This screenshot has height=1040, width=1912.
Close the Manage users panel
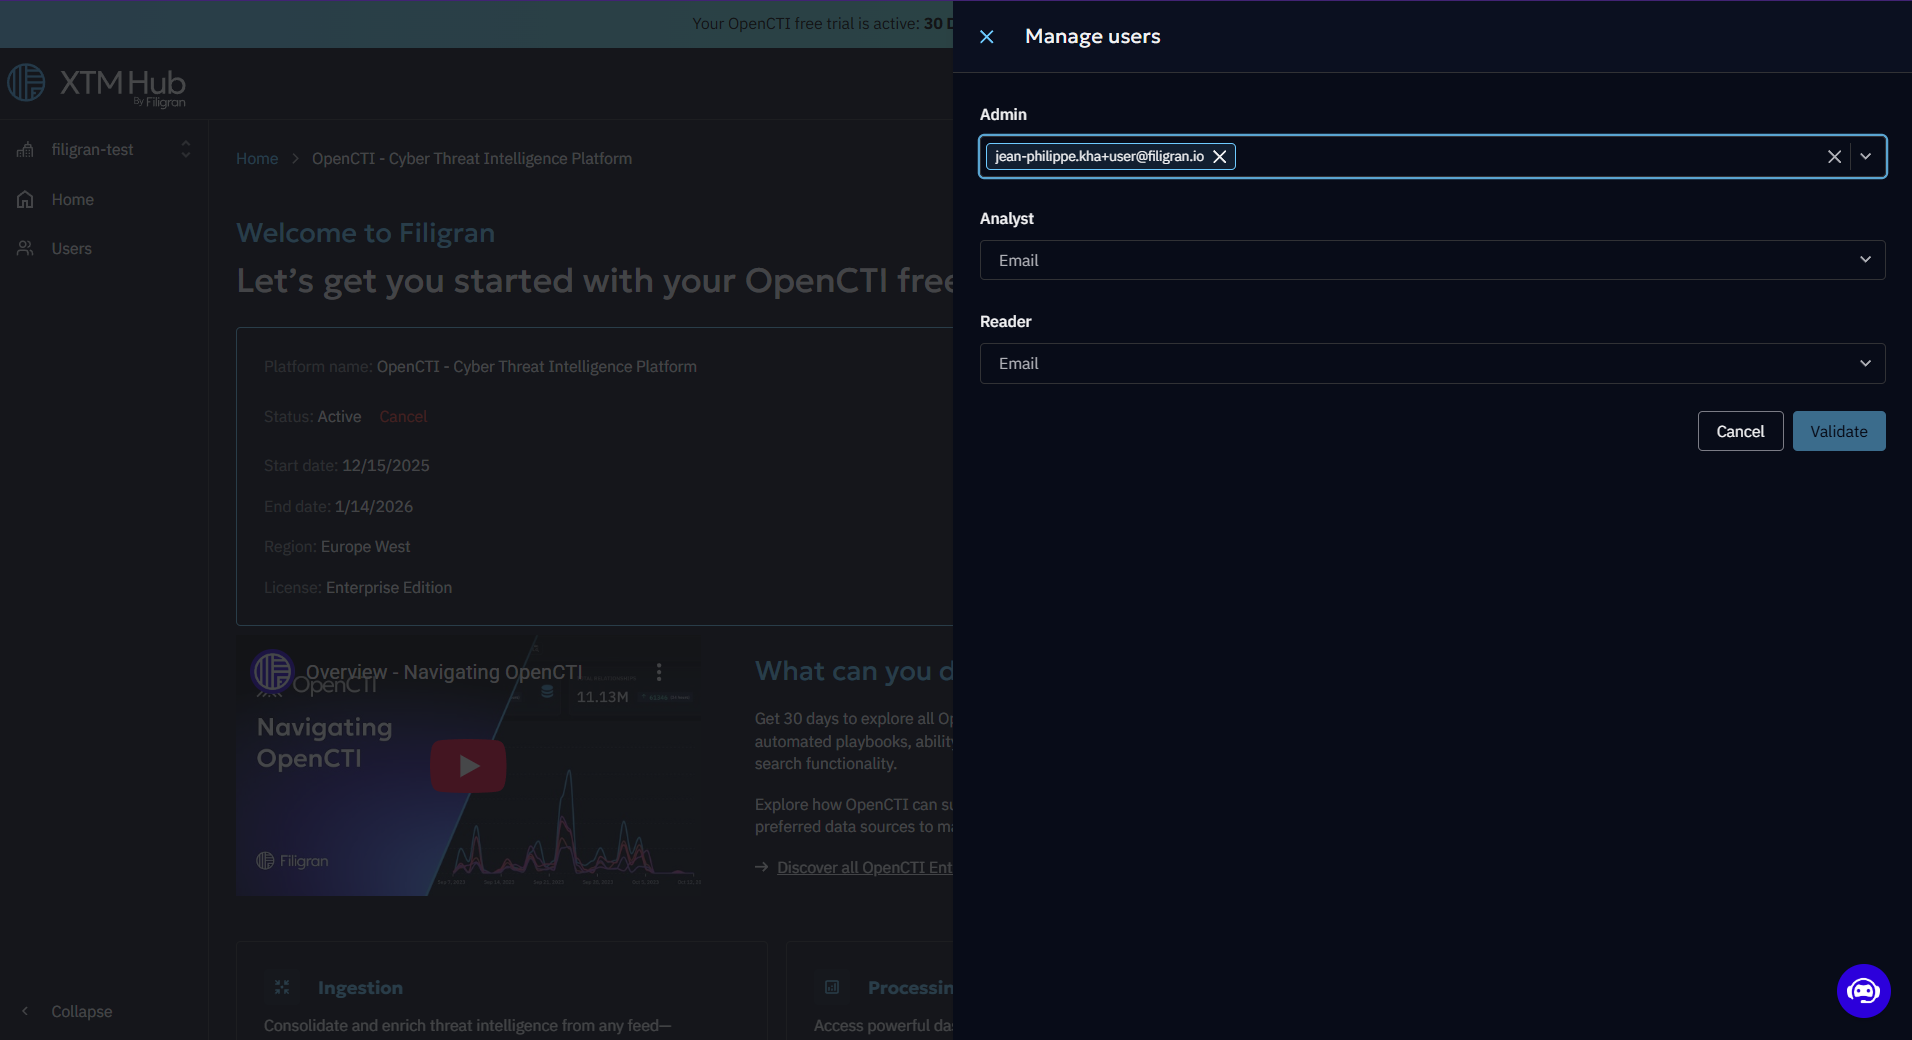click(986, 37)
